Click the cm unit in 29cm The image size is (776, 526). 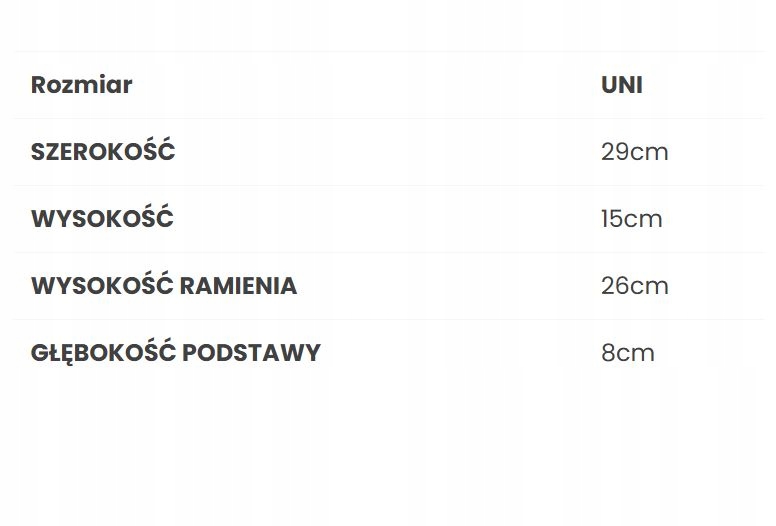point(648,153)
